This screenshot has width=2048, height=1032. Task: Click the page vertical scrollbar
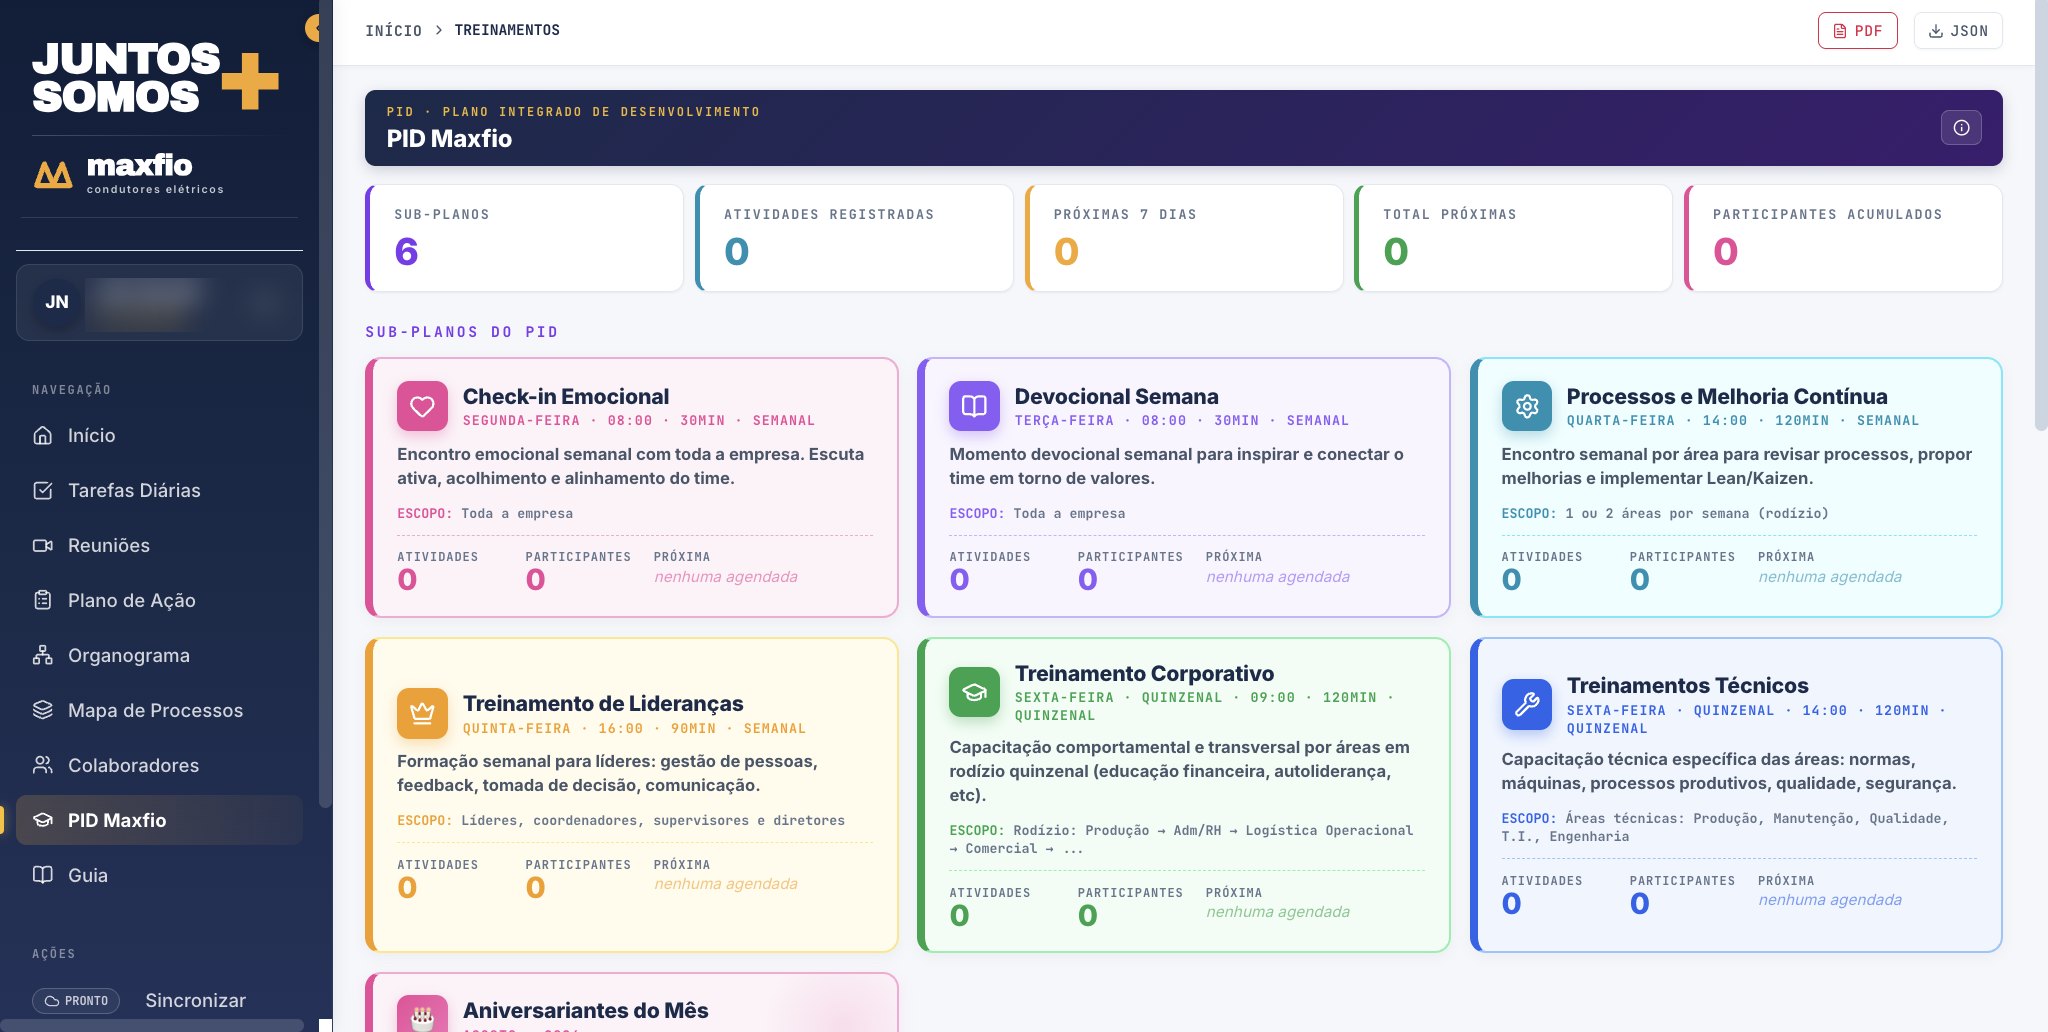click(x=2040, y=215)
